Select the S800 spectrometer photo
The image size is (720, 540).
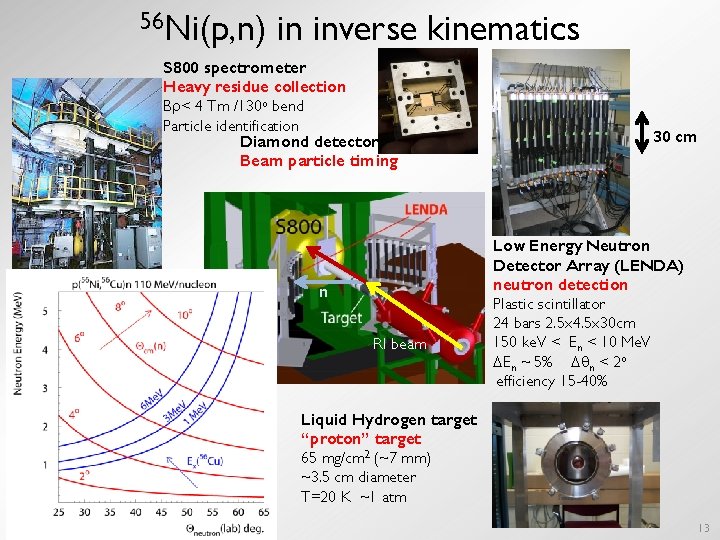click(x=87, y=173)
